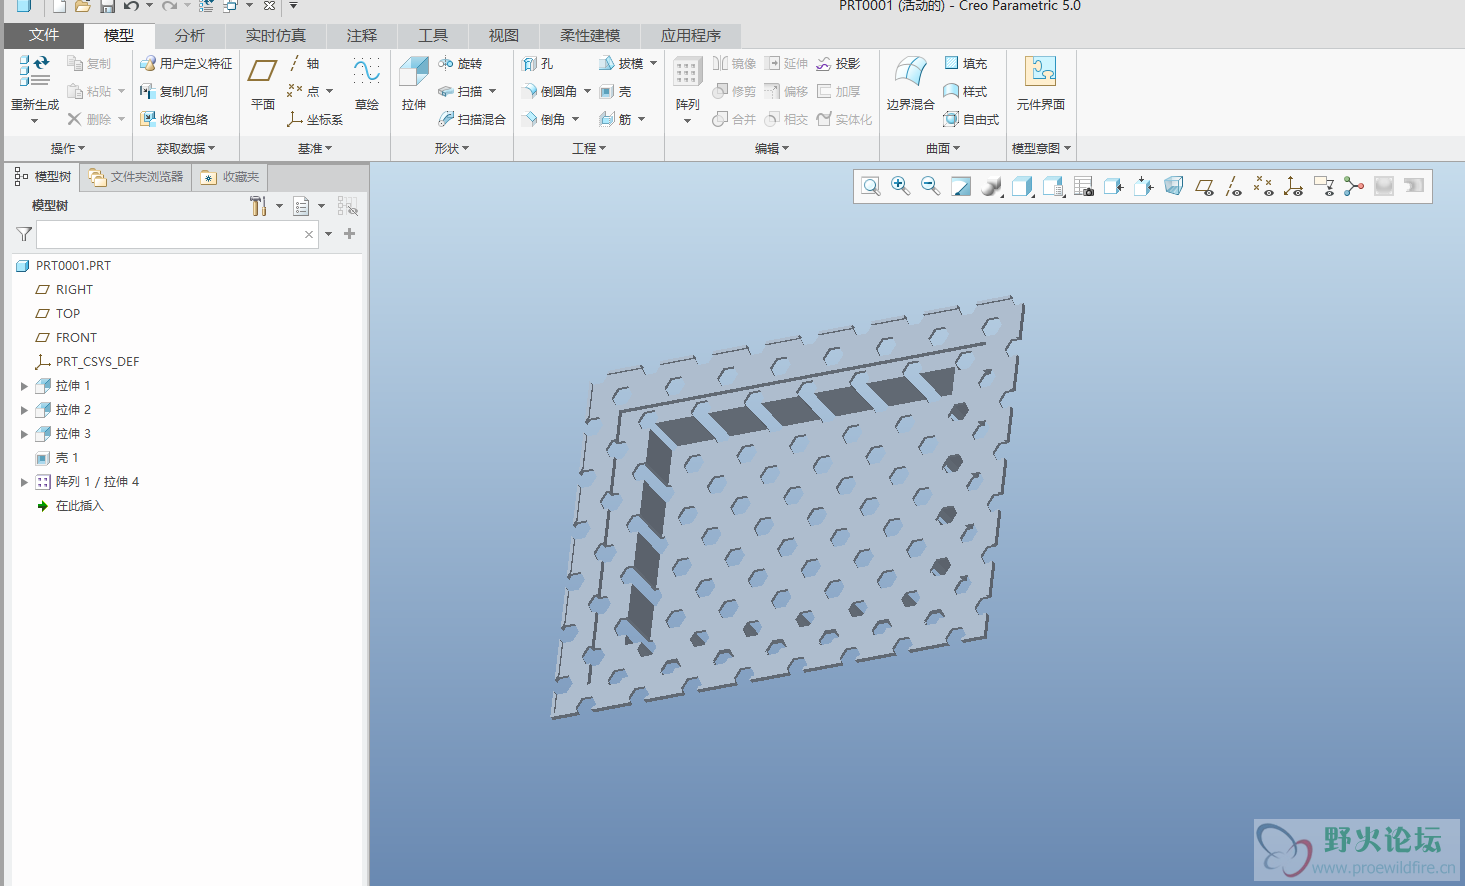This screenshot has width=1465, height=886.
Task: Select the Rib (筋) tool
Action: point(615,119)
